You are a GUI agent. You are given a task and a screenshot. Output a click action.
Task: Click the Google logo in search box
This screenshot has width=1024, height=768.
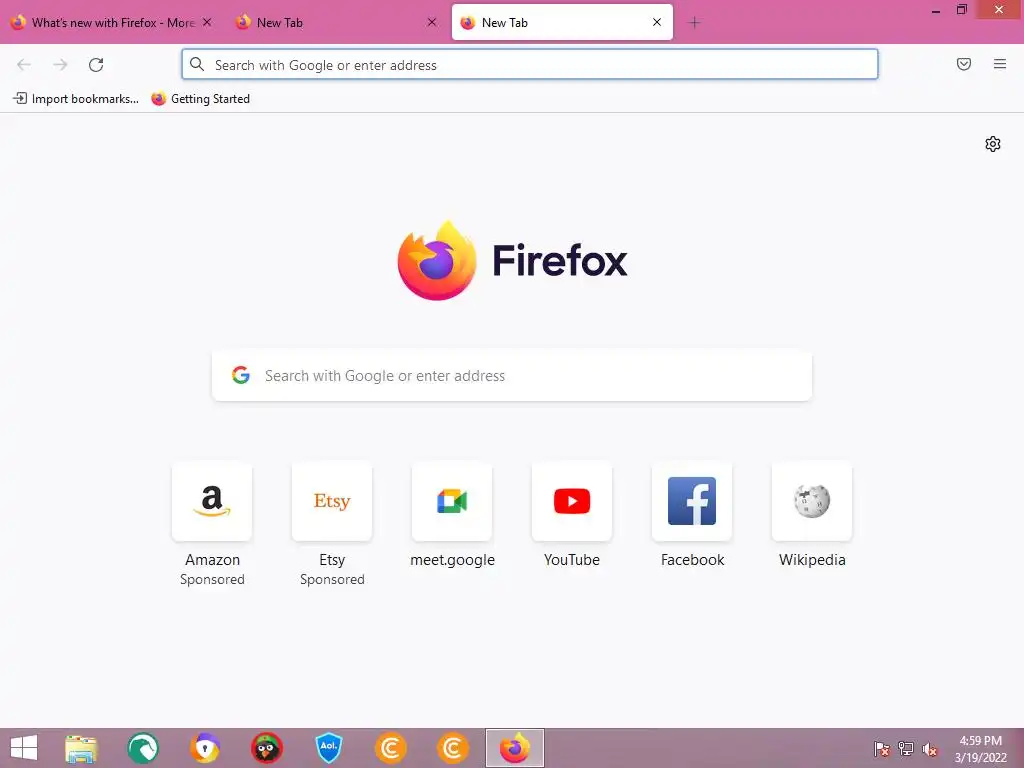pos(241,375)
